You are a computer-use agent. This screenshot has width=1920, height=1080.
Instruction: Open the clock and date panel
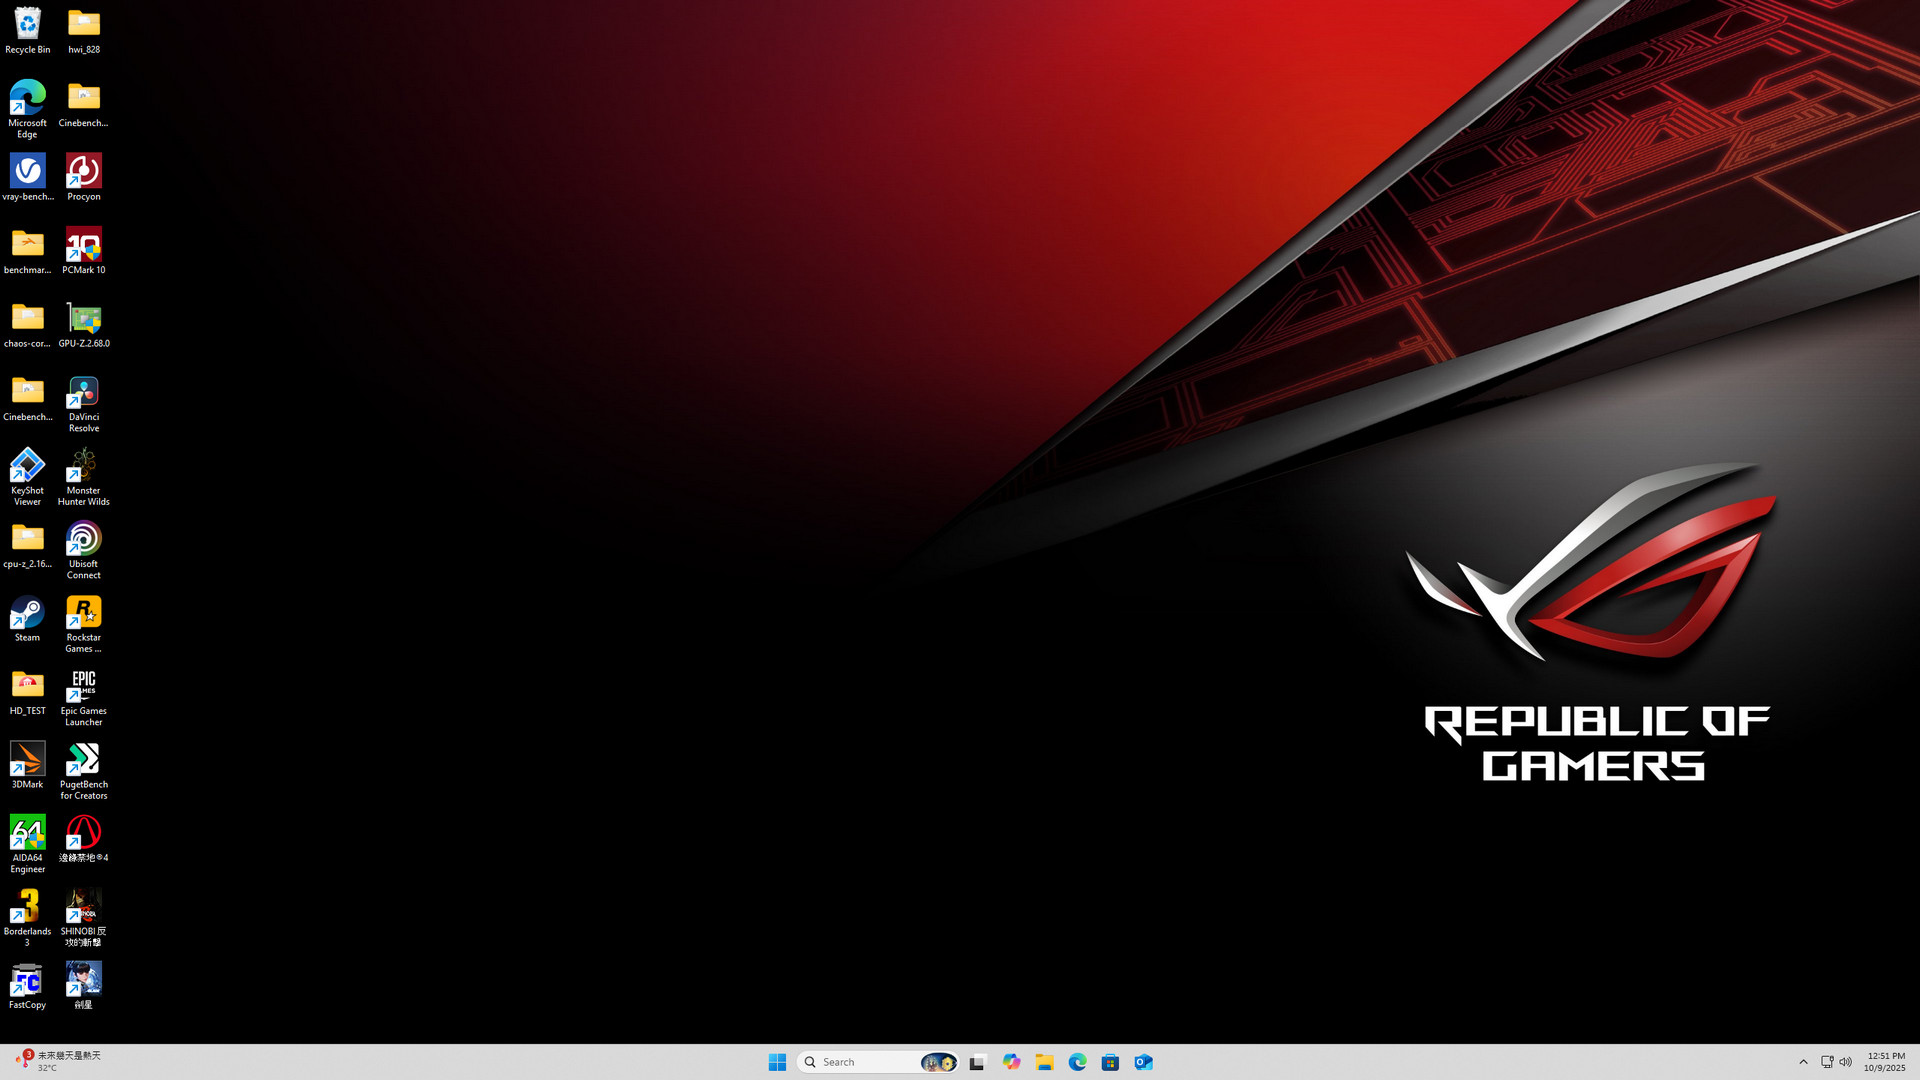(1885, 1062)
